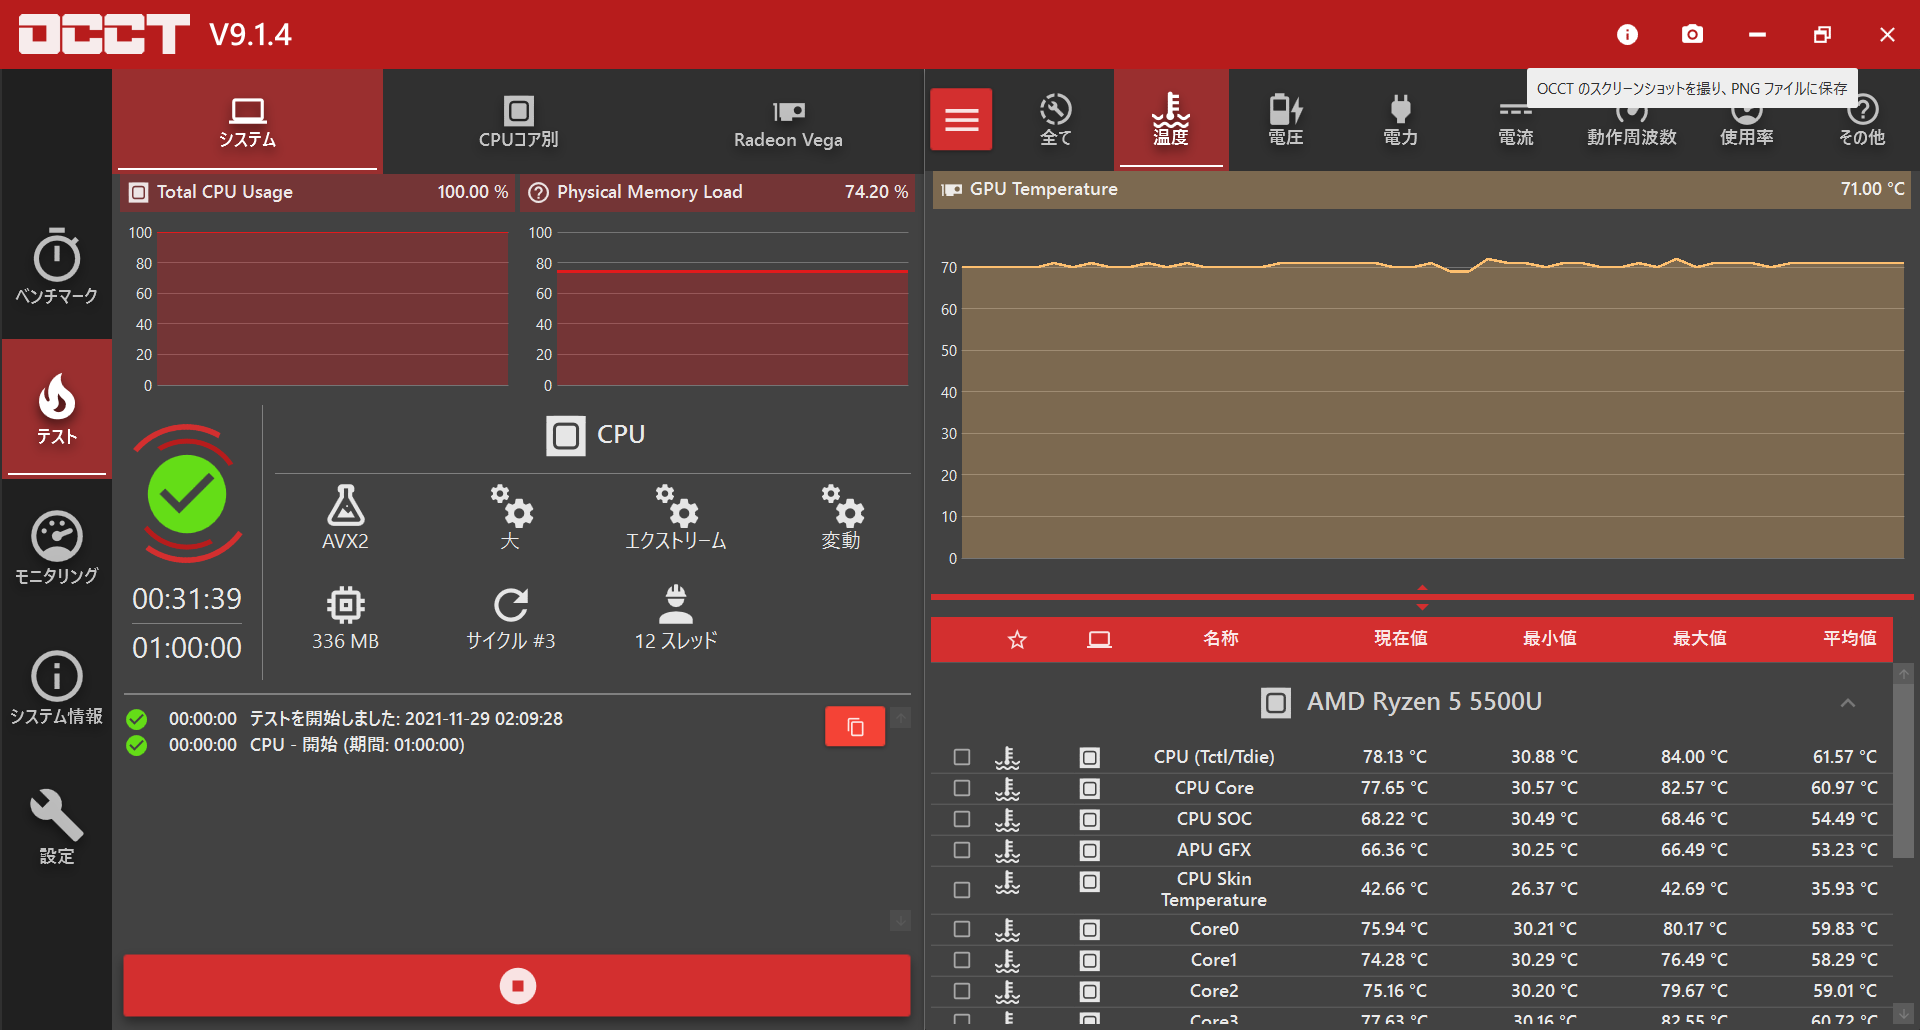The image size is (1920, 1030).
Task: Click the green test status checkmark
Action: [x=187, y=494]
